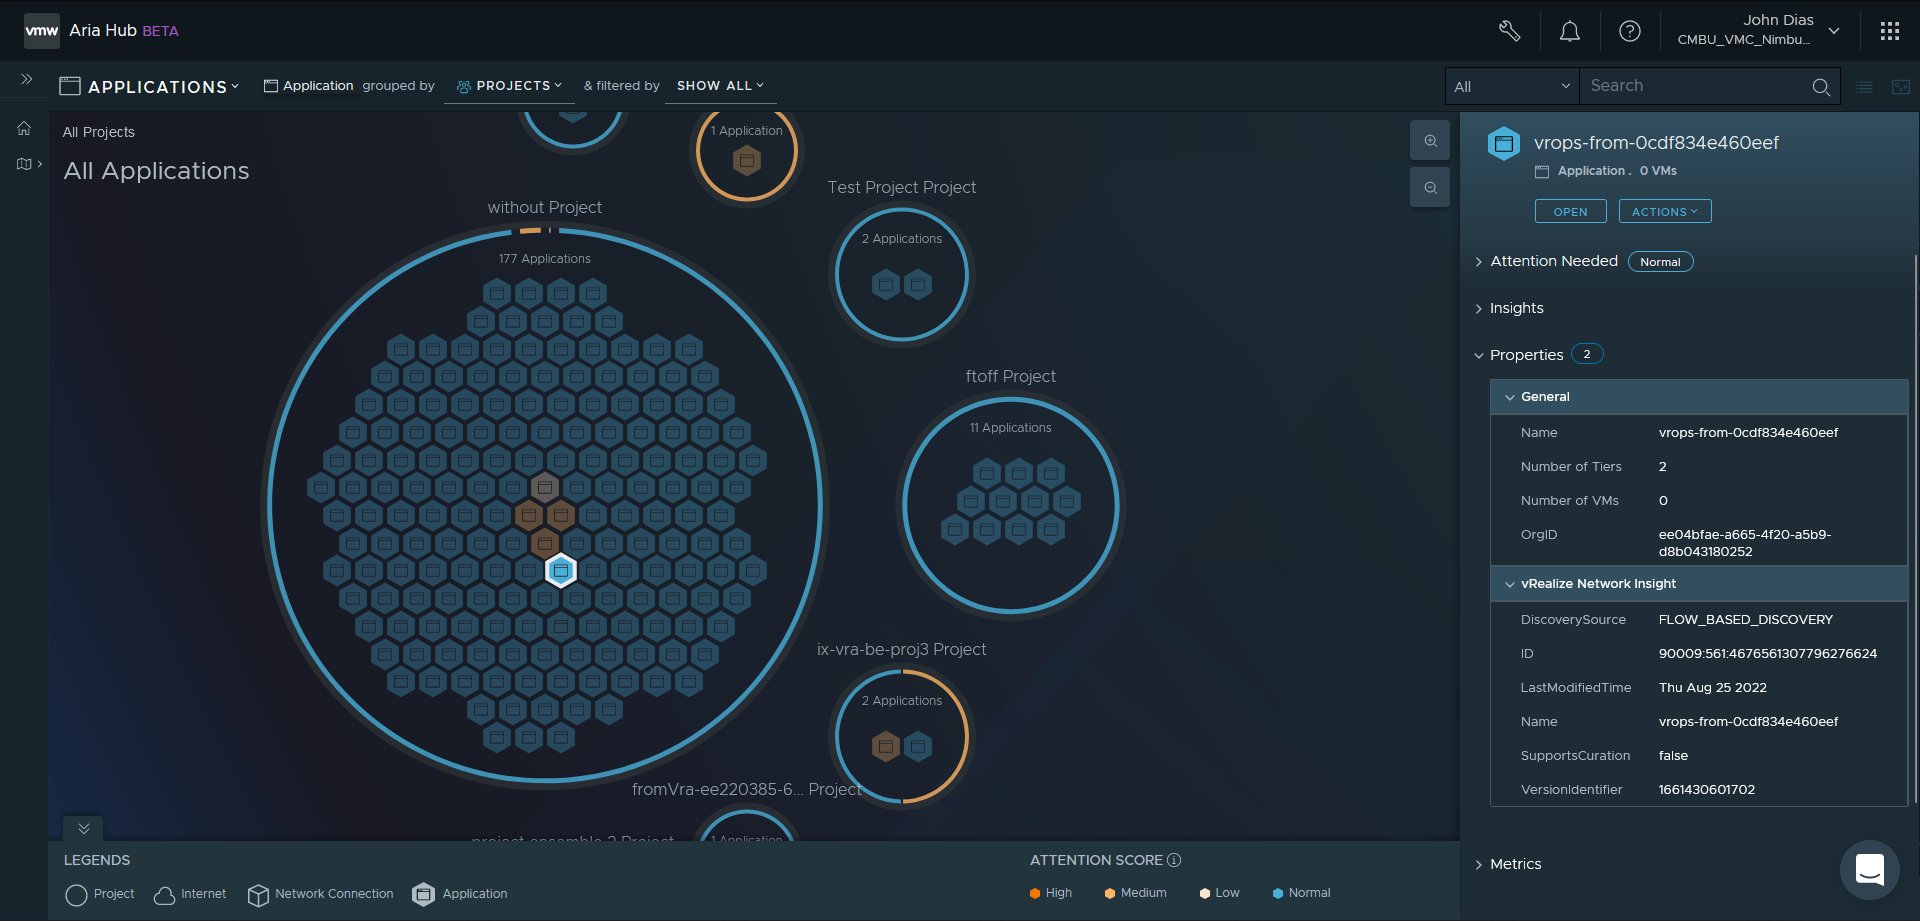1920x921 pixels.
Task: Open the SHOW ALL filter dropdown
Action: pos(720,86)
